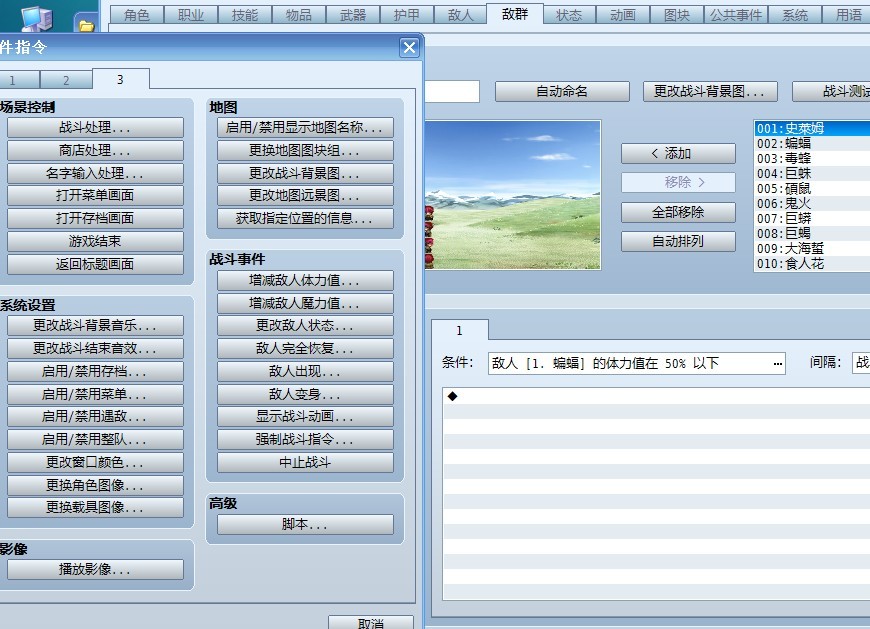Click 敌人完全恢复 button
870x629 pixels.
tap(305, 348)
